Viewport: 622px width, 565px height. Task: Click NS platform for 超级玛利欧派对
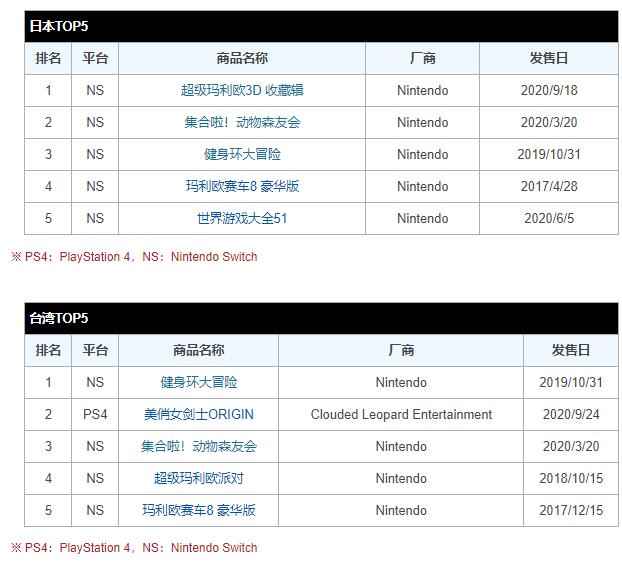(95, 479)
